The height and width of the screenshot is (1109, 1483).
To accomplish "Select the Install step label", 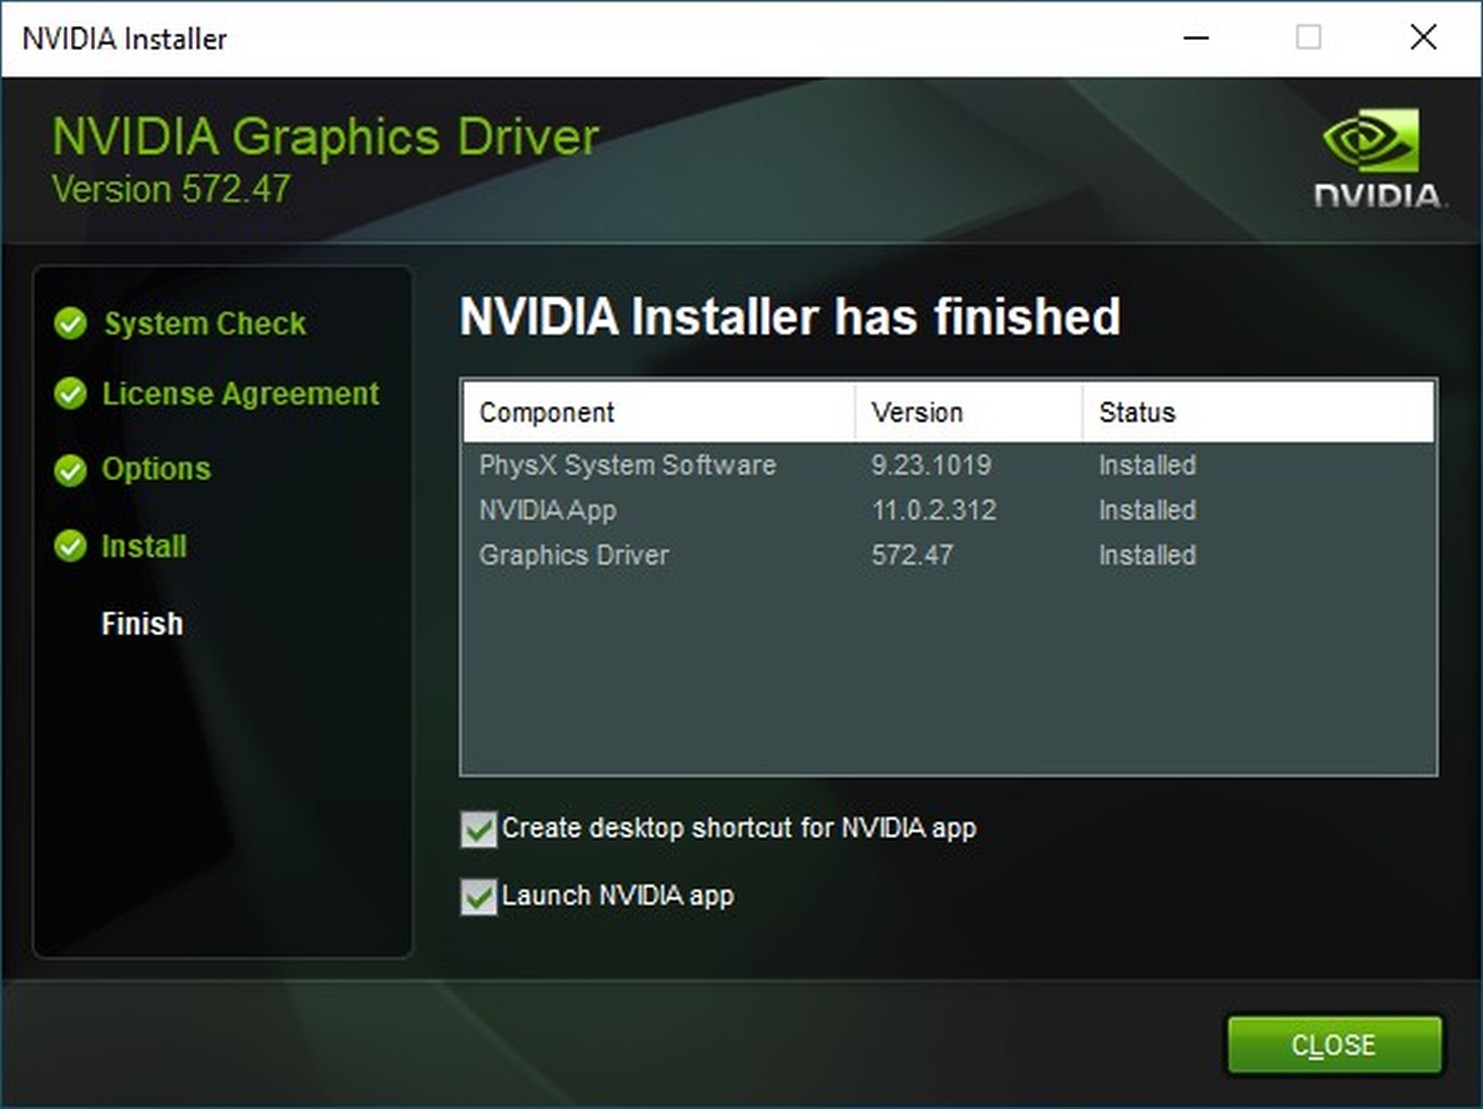I will point(144,546).
